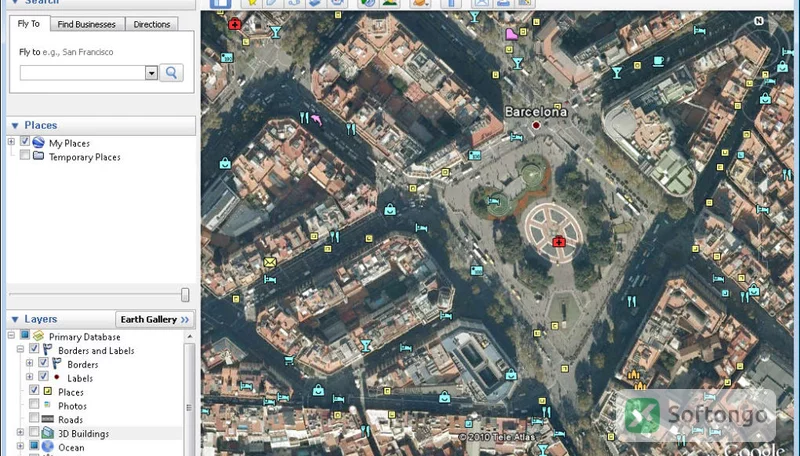Click the red first-aid icon in the map's top-left corner
This screenshot has height=456, width=800.
235,24
